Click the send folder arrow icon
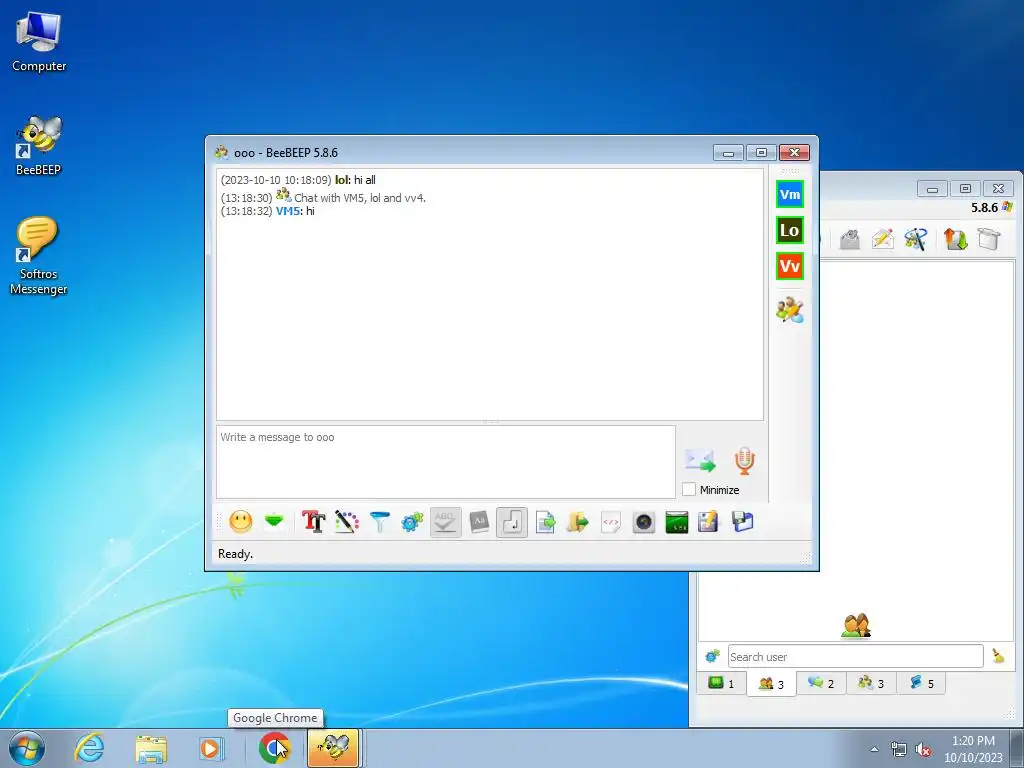Image resolution: width=1024 pixels, height=768 pixels. (578, 522)
